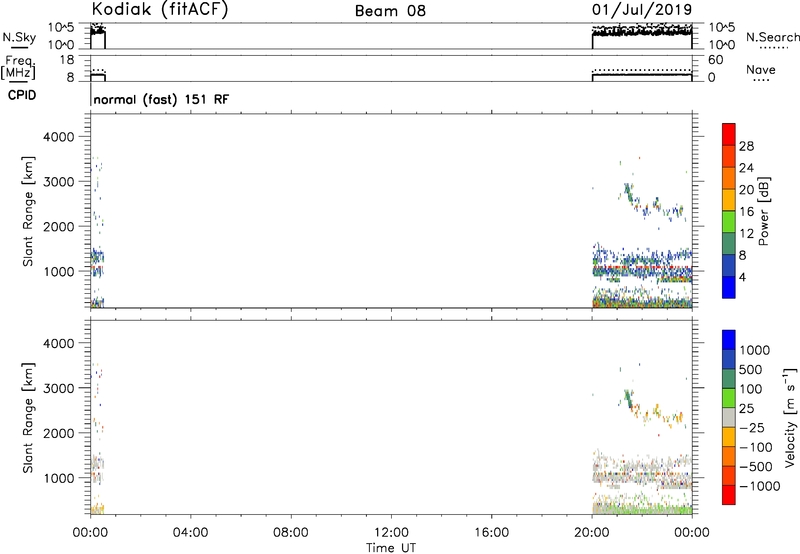Click the 'Nave' legend label
Viewport: 800px width, 554px height.
tap(761, 70)
